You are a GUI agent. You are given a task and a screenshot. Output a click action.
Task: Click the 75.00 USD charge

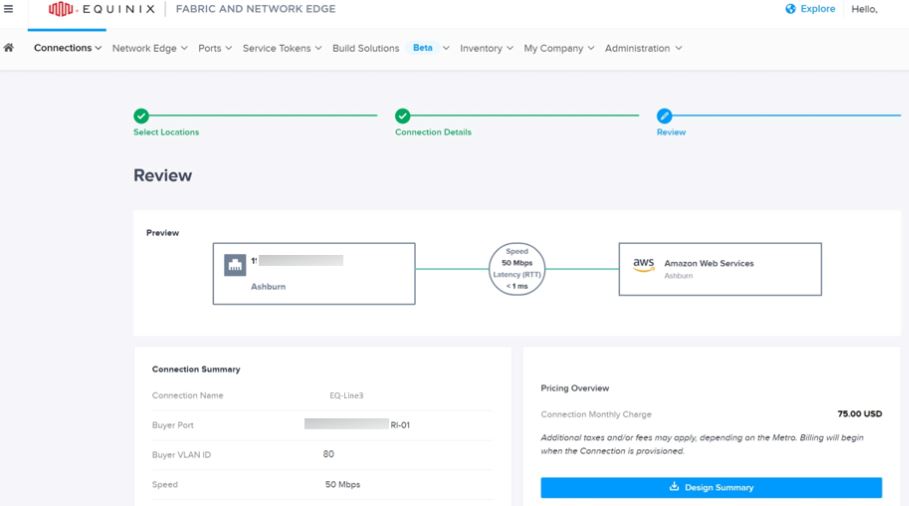pos(860,414)
